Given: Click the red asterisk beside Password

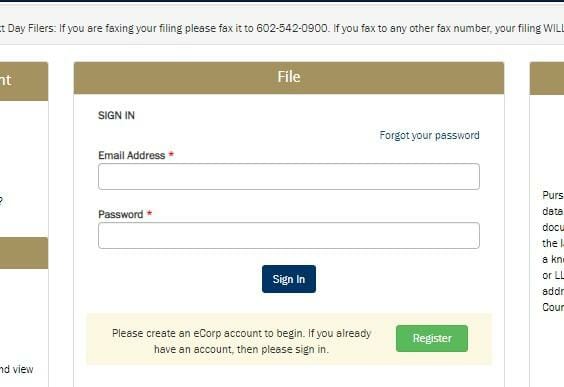Looking at the screenshot, I should [x=149, y=213].
